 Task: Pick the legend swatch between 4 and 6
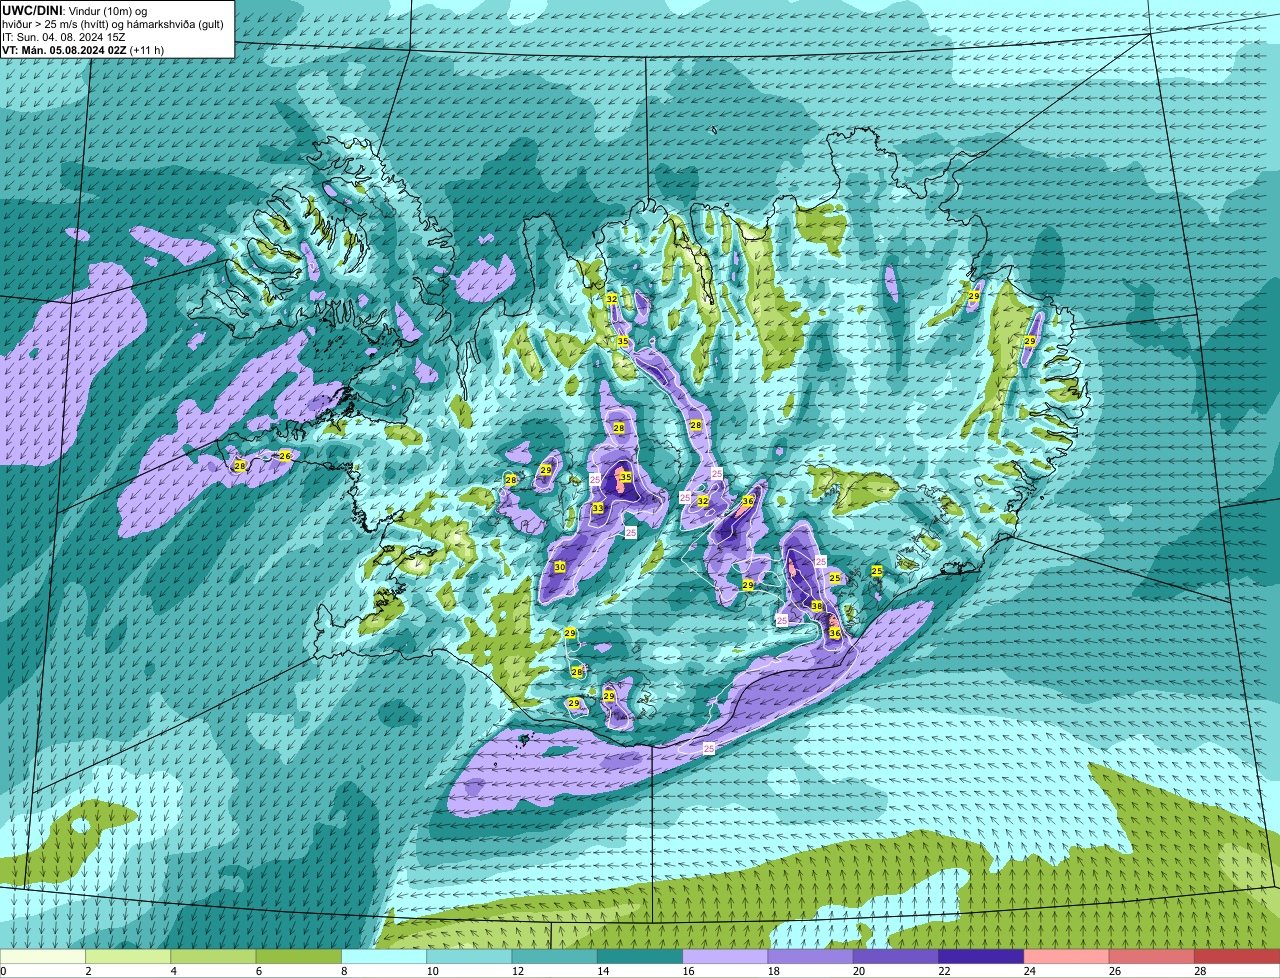click(x=213, y=956)
